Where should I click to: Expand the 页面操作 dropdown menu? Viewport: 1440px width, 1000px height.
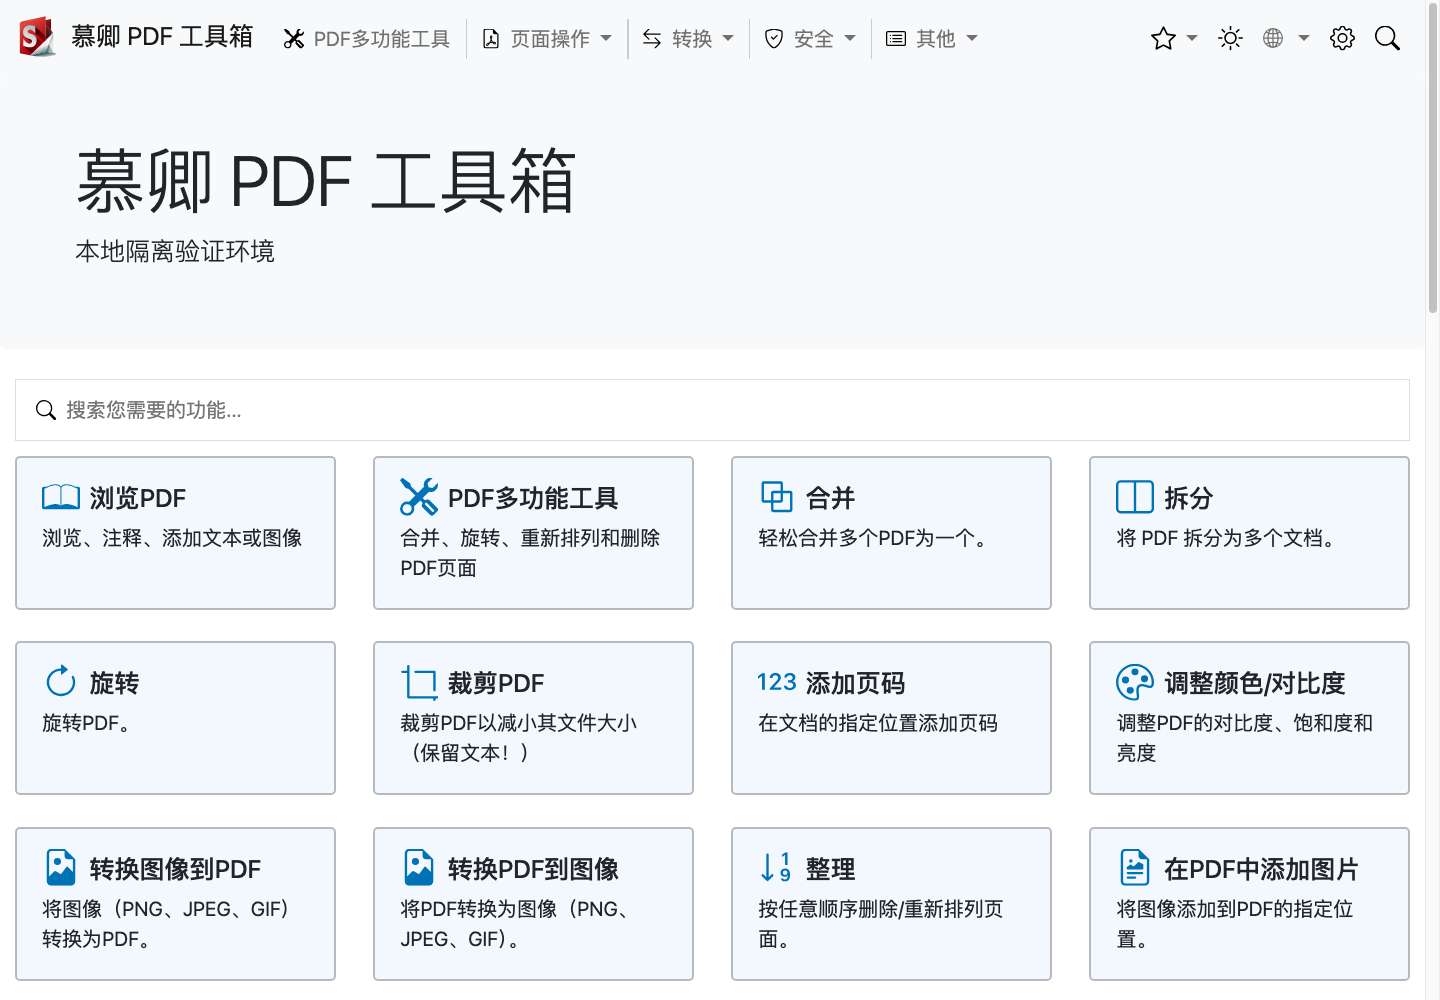(547, 39)
